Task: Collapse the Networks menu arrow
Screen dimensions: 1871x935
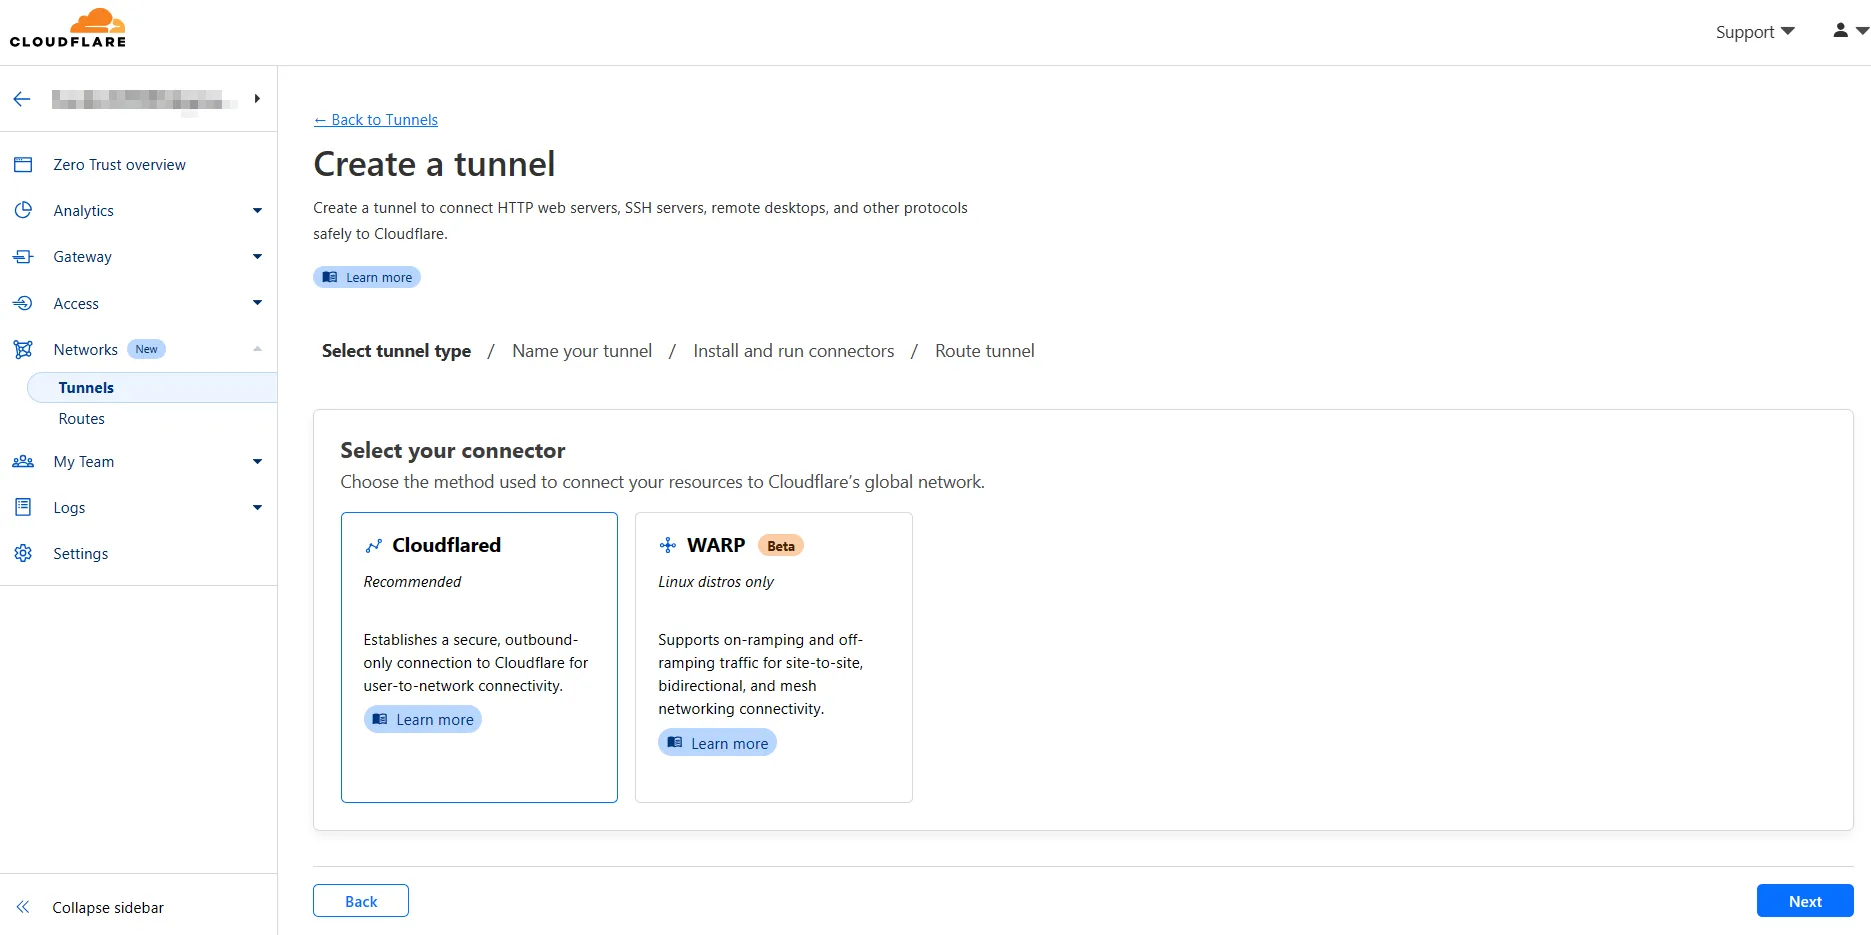Action: 257,349
